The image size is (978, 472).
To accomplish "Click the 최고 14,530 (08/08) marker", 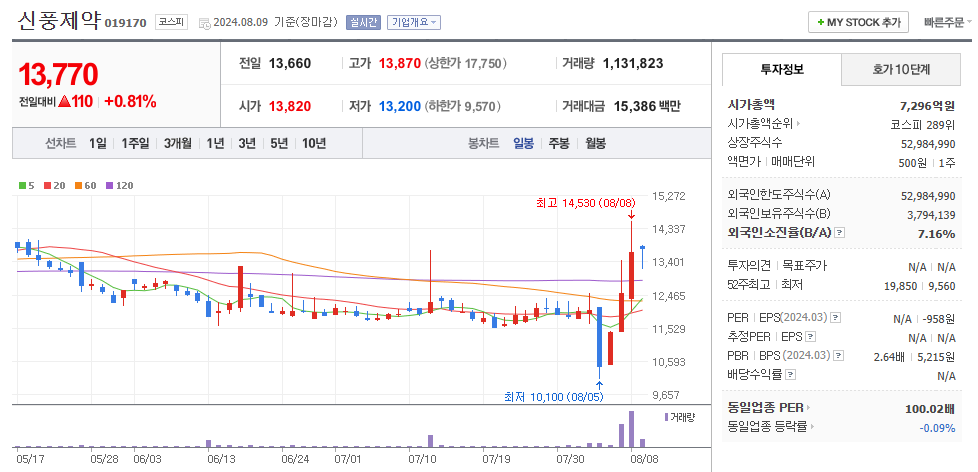I will [585, 203].
